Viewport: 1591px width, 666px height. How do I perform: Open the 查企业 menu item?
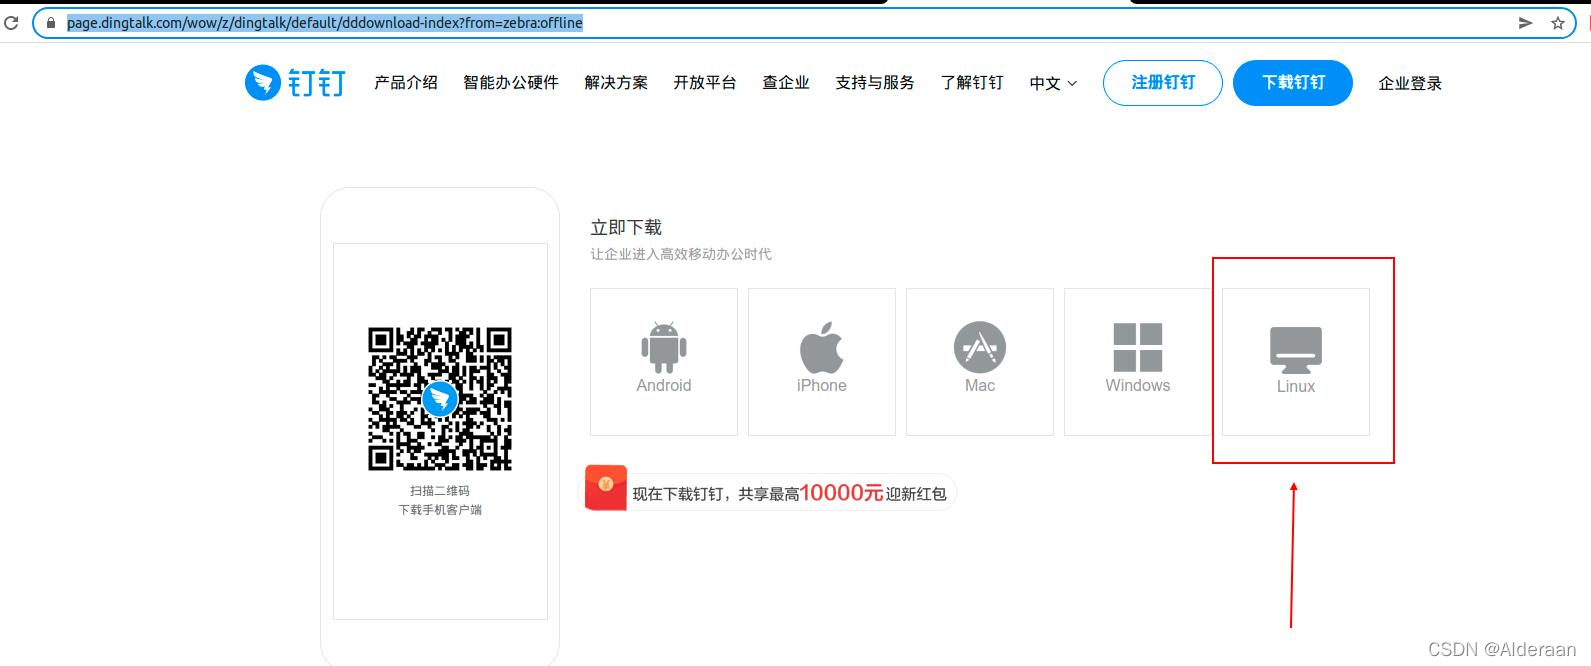click(x=786, y=82)
